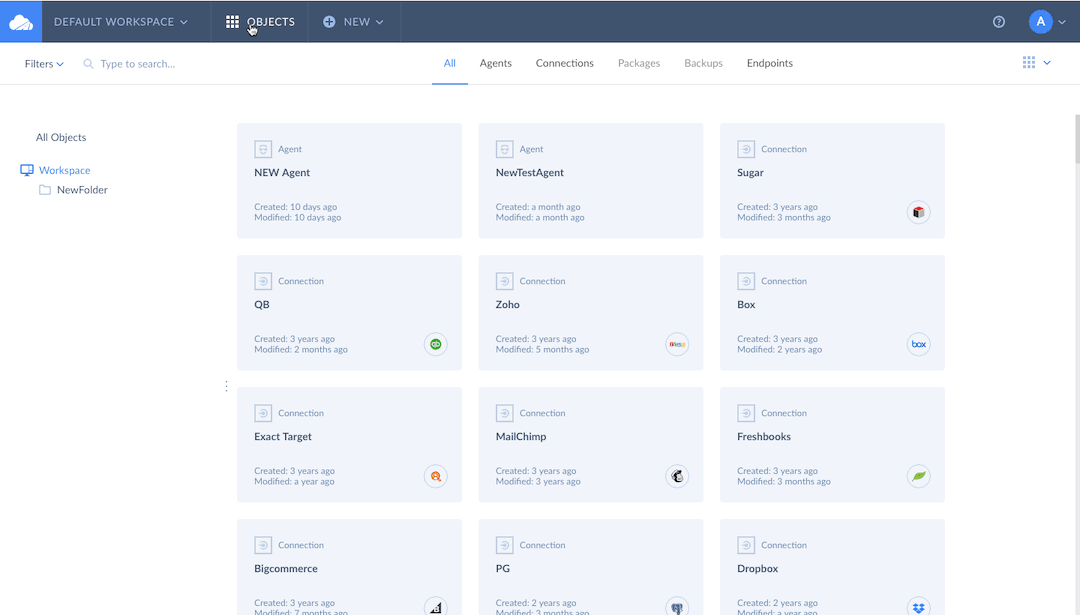The height and width of the screenshot is (615, 1080).
Task: Select the All tab
Action: tap(450, 63)
